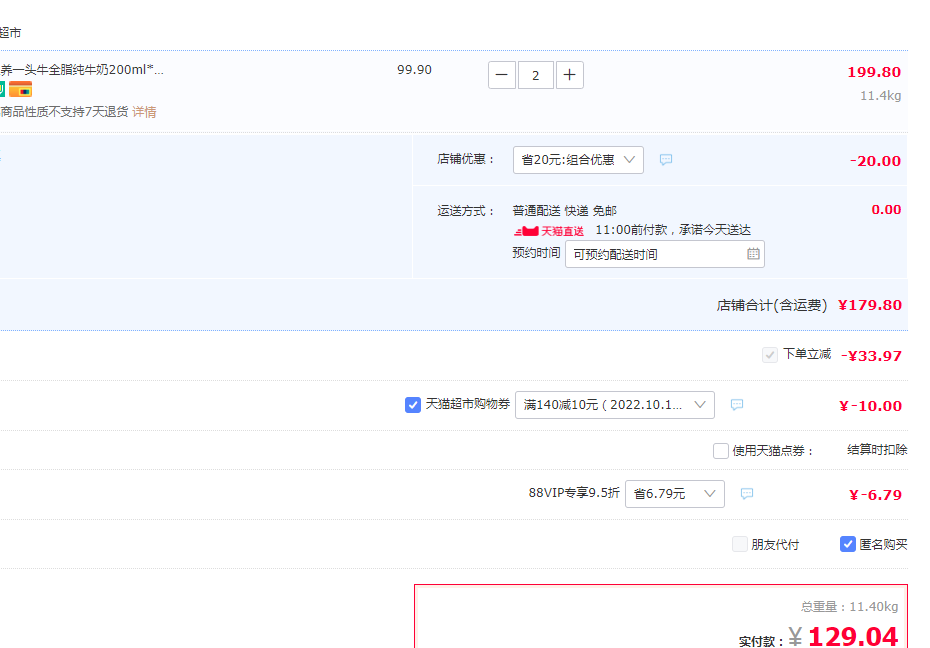Enable the 朋友代付 checkbox
Screen dimensions: 930x648
tap(740, 544)
